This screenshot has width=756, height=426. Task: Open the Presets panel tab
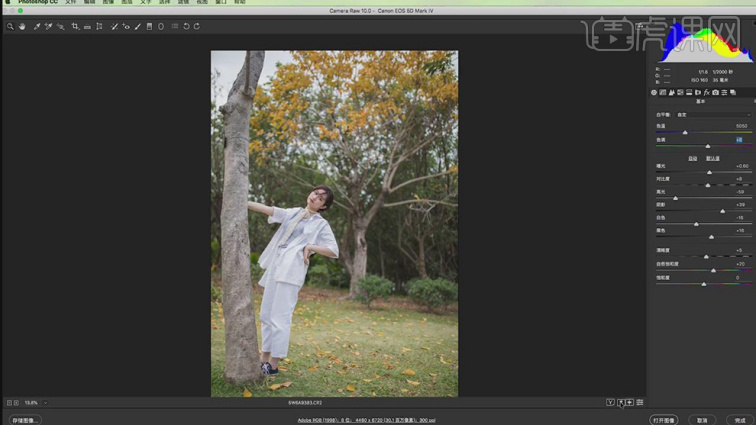724,93
